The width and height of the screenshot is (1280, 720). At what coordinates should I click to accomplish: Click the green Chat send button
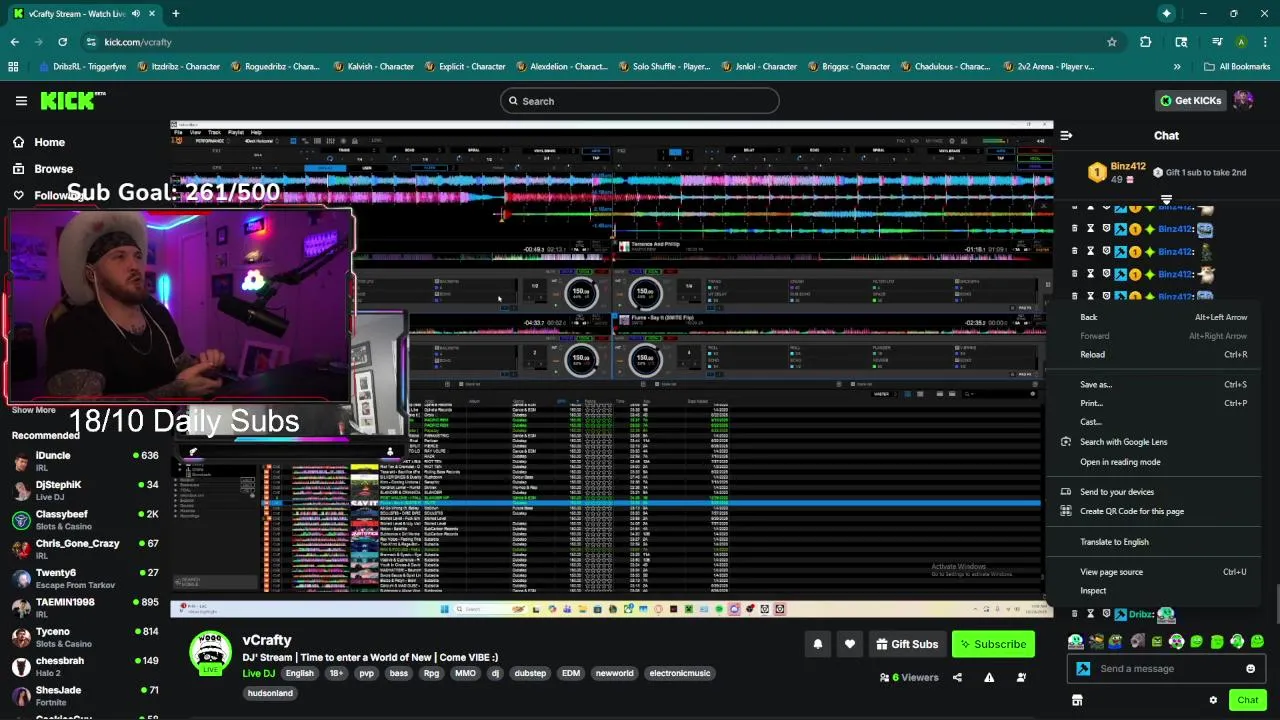click(x=1247, y=700)
